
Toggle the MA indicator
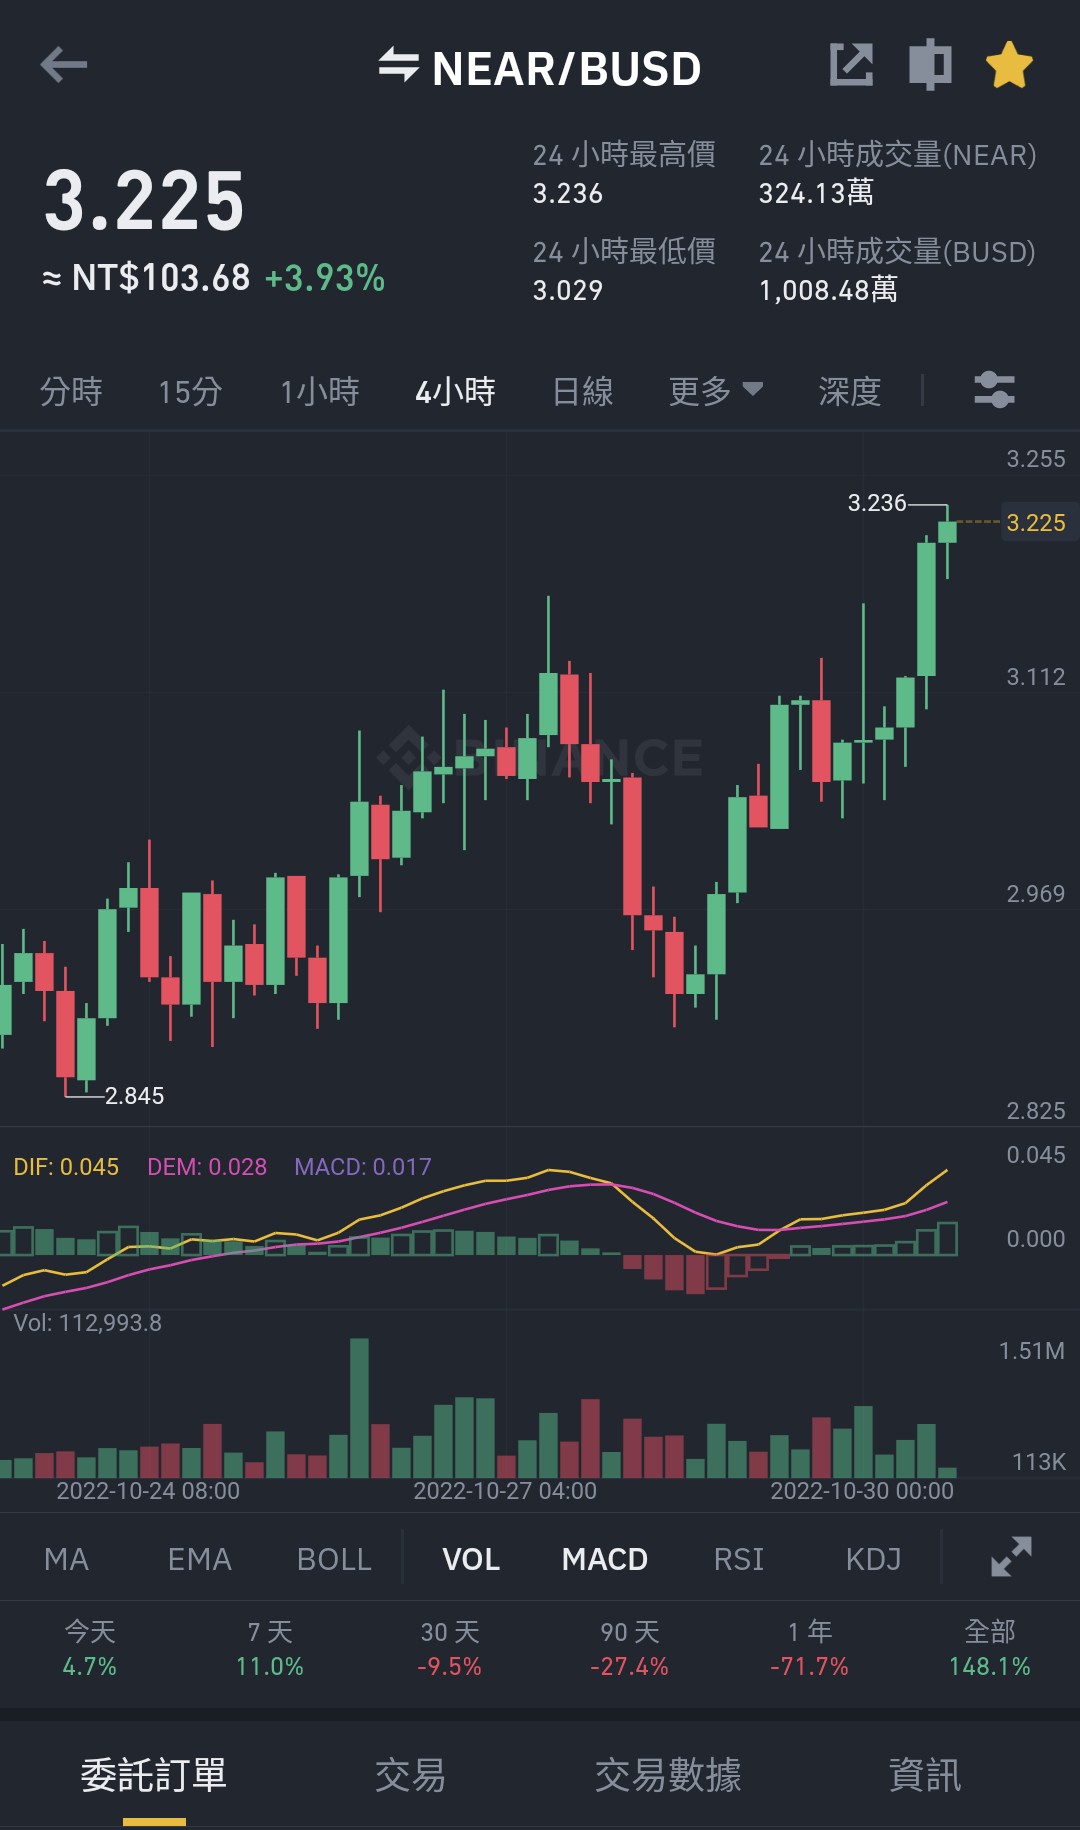(66, 1559)
